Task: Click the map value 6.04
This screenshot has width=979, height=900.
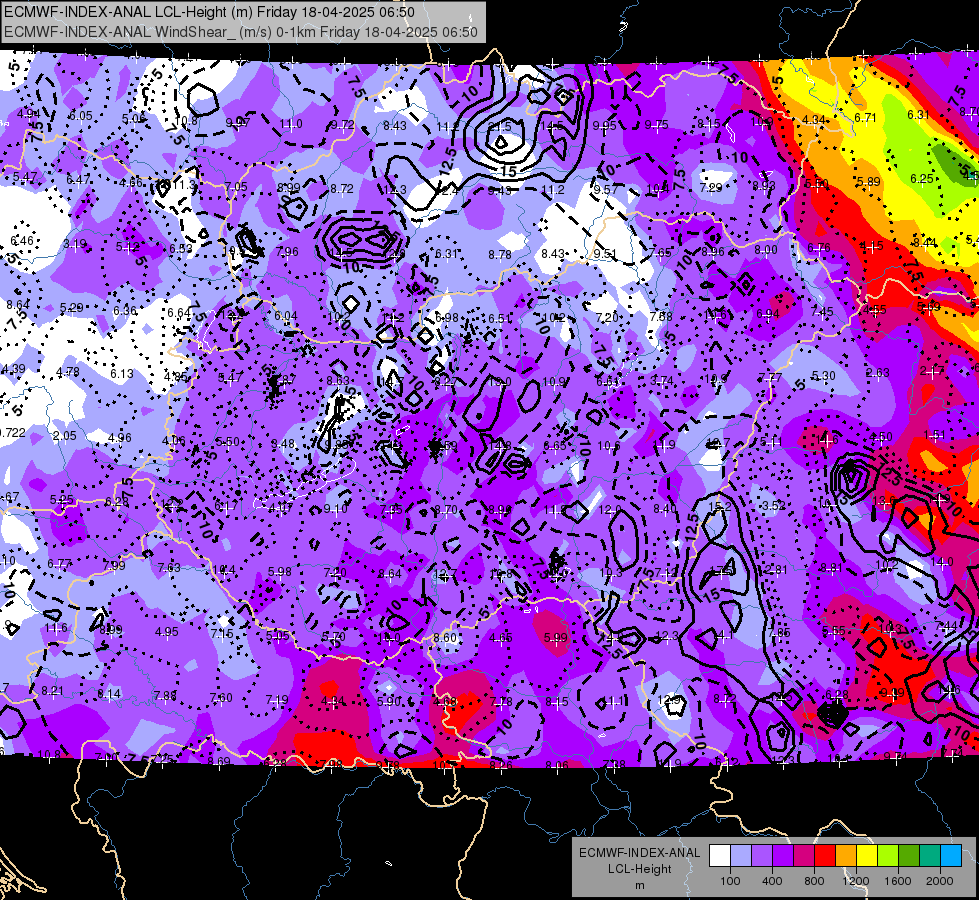Action: point(286,316)
